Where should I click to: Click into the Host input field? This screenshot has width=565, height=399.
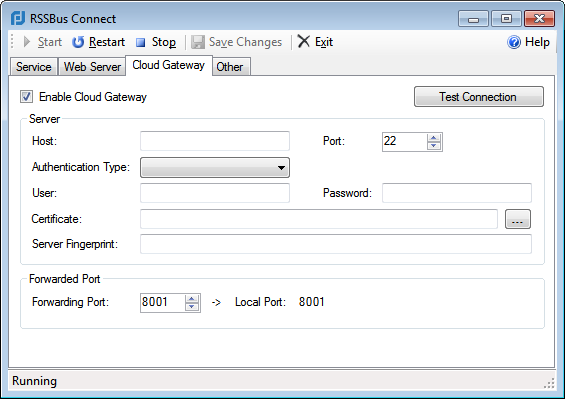click(215, 141)
